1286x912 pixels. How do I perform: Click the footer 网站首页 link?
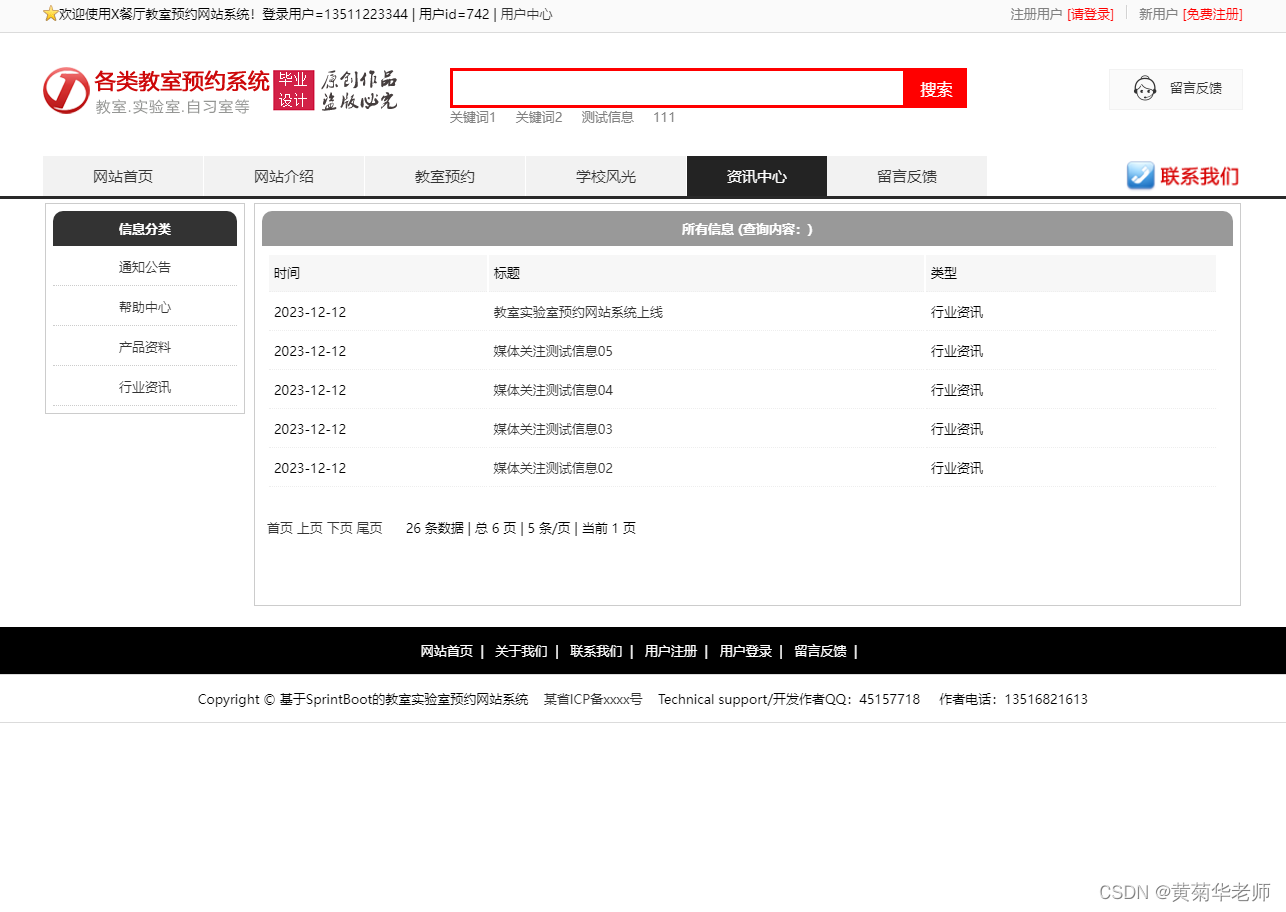(446, 651)
